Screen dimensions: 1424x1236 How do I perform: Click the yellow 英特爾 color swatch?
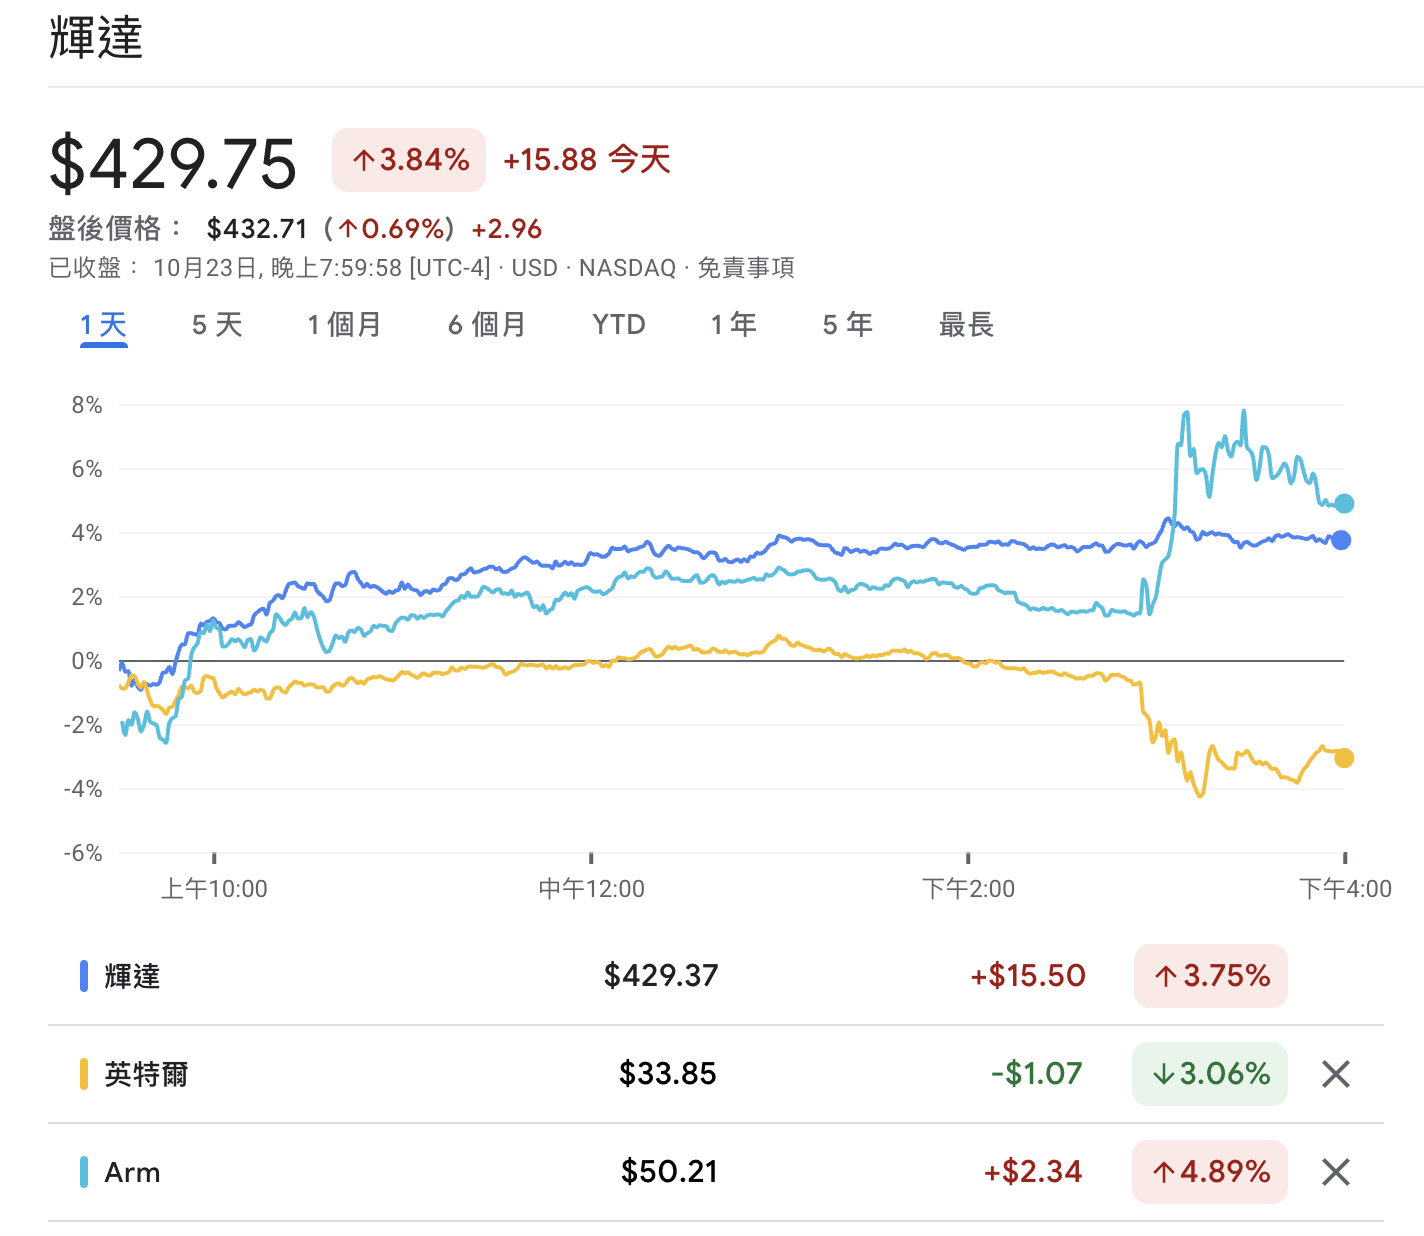pos(84,1074)
